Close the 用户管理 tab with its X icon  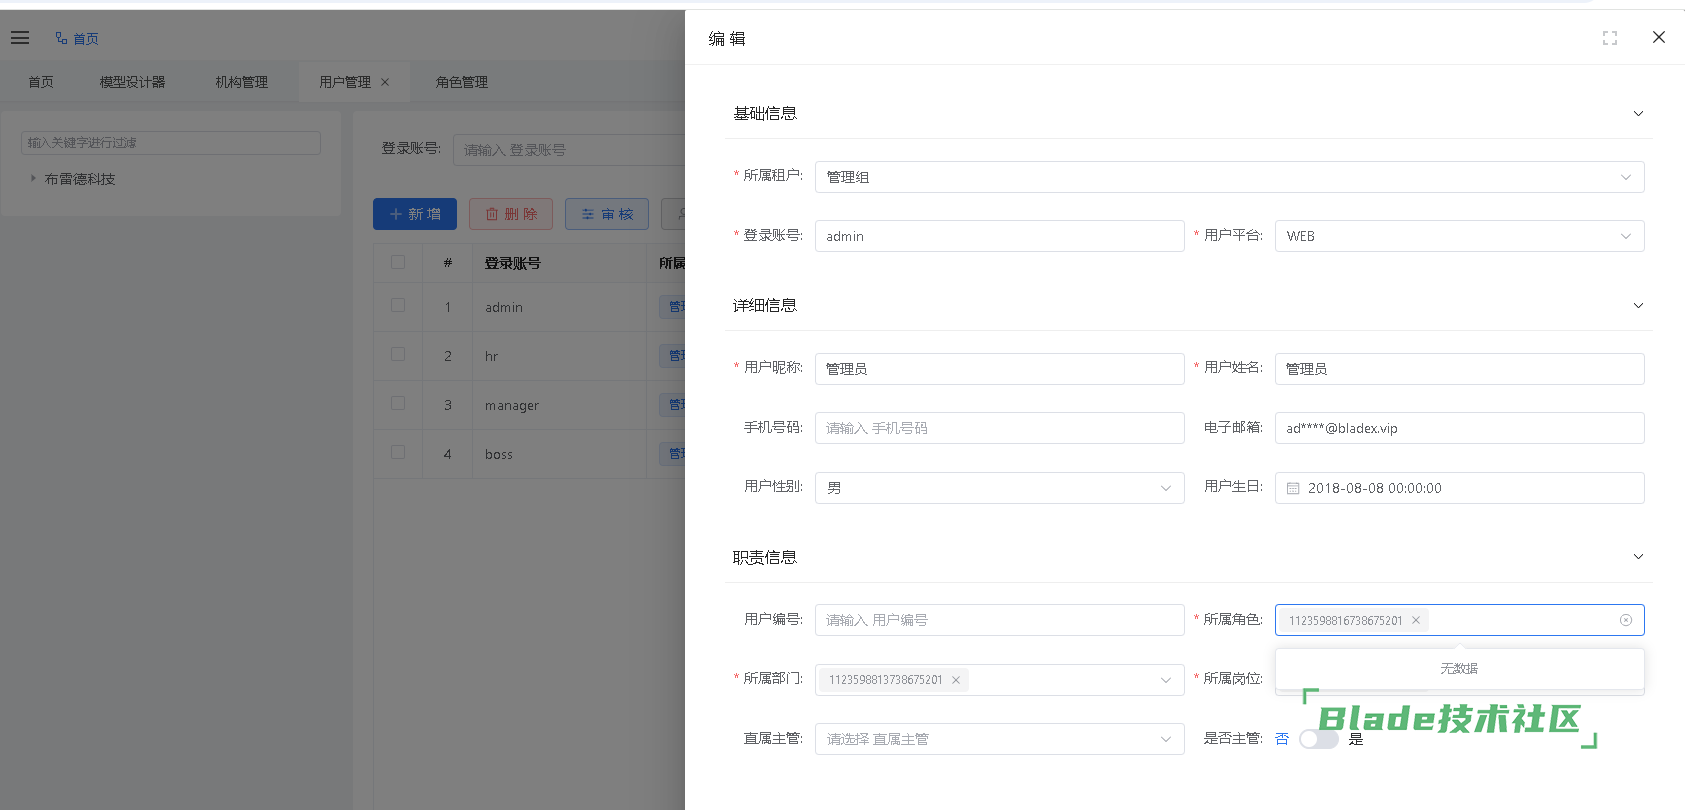coord(385,82)
